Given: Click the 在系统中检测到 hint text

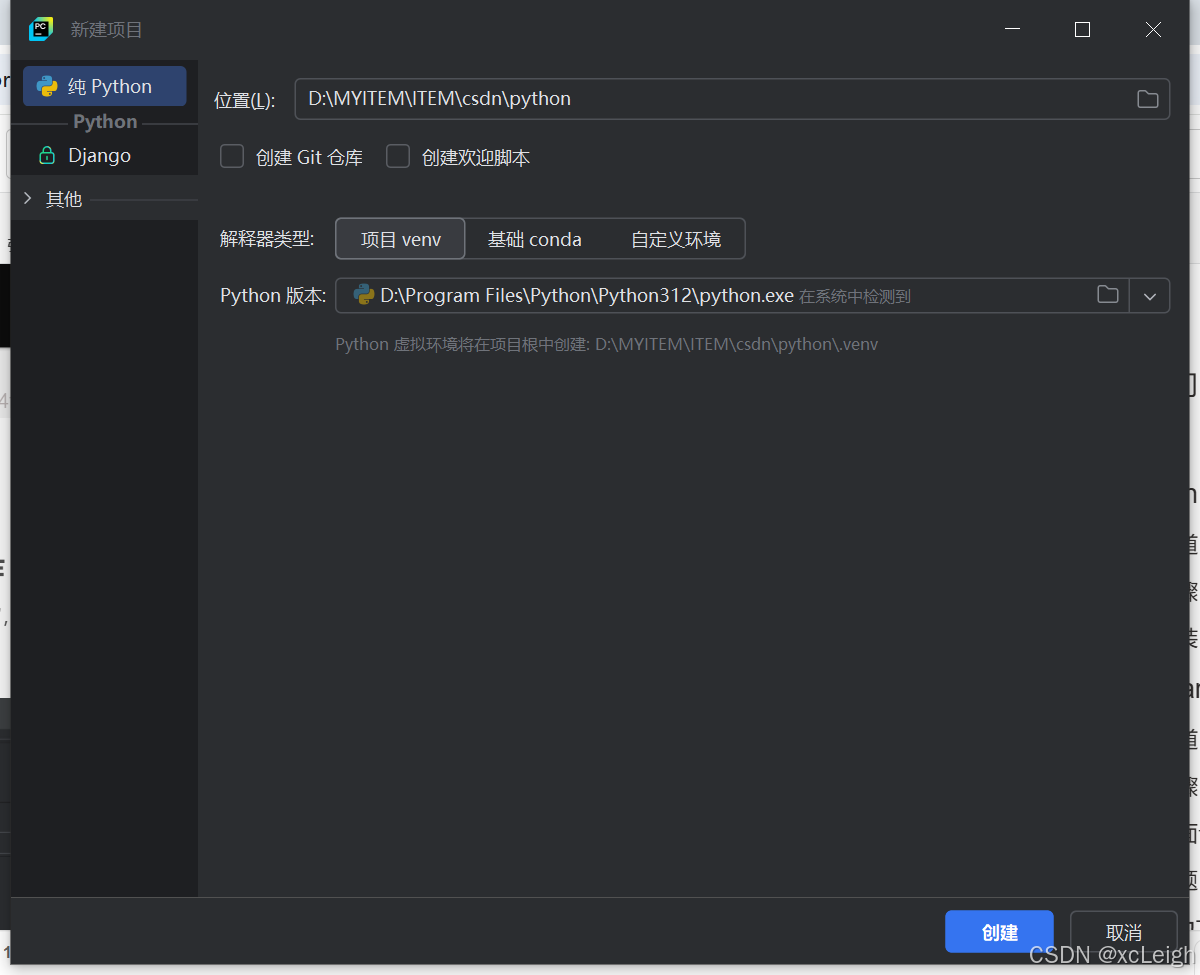Looking at the screenshot, I should 855,296.
